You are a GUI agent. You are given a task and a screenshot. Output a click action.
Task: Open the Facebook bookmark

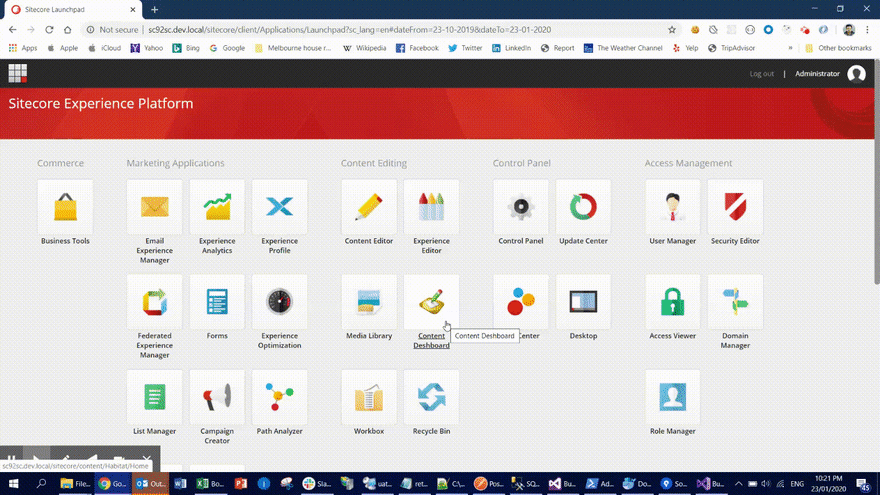417,48
